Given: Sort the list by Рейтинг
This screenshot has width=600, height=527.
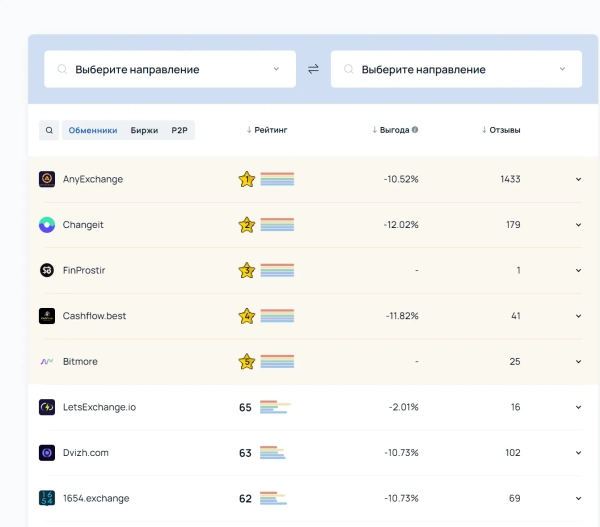Looking at the screenshot, I should click(x=267, y=130).
